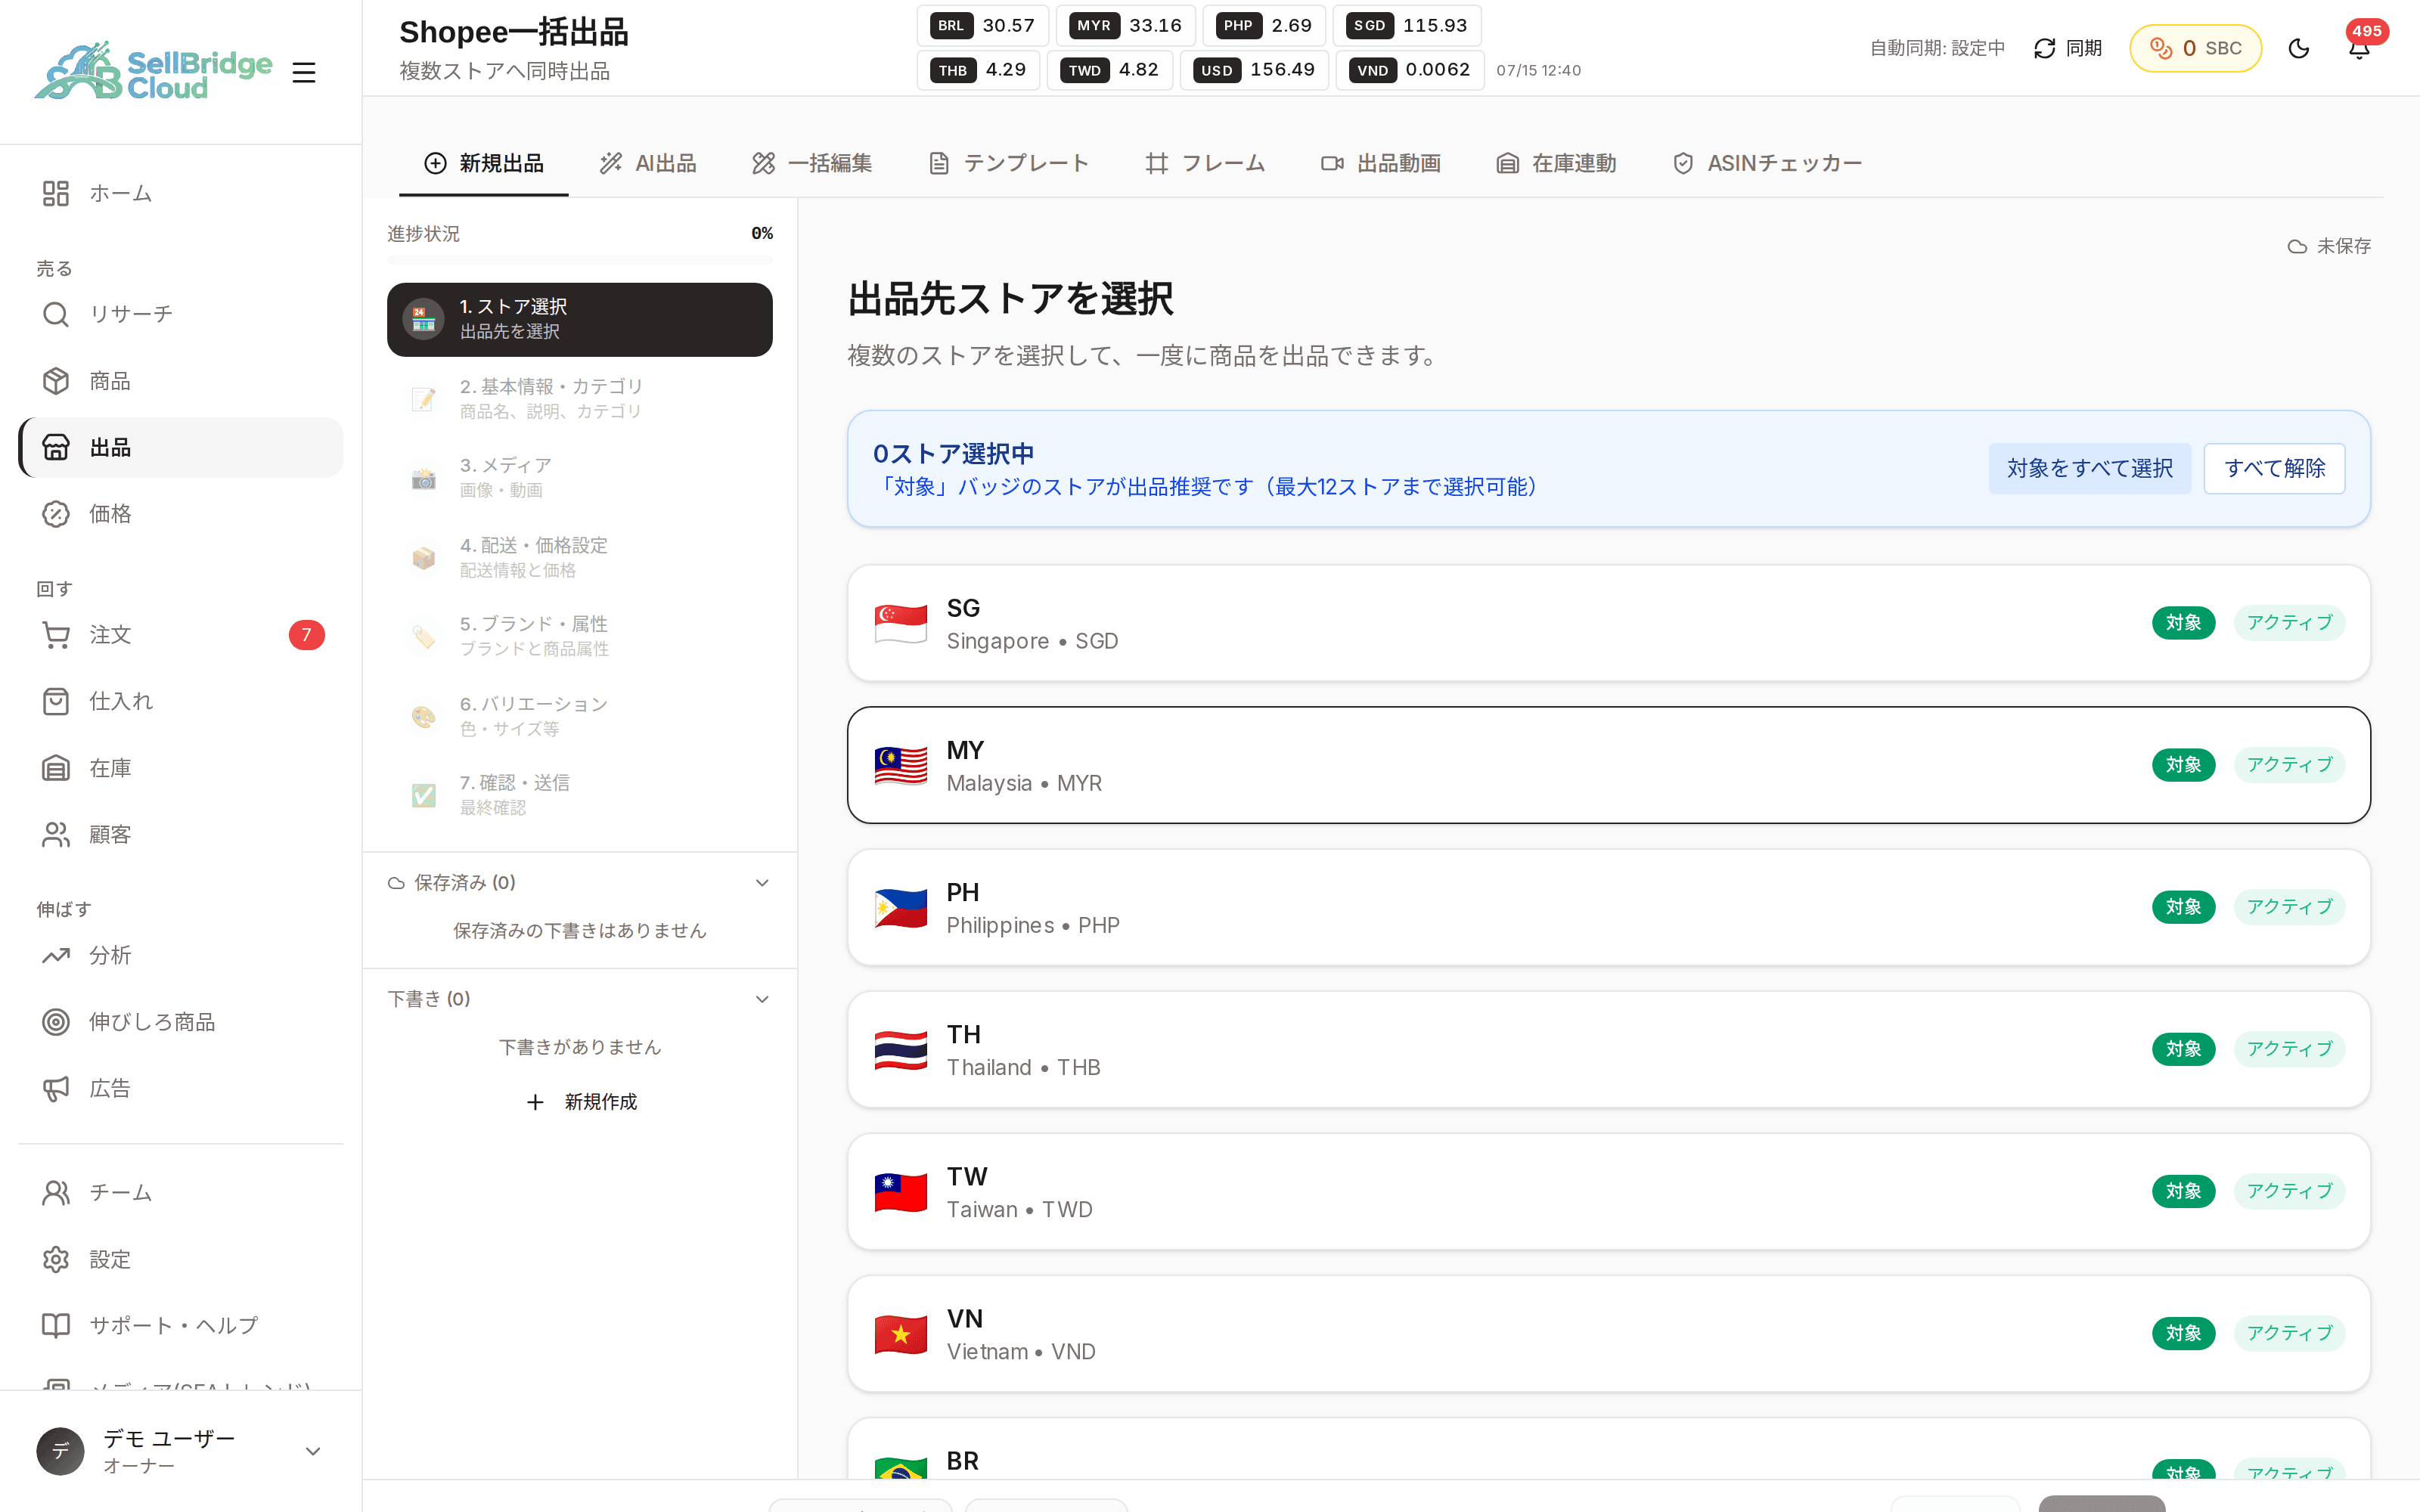Switch to ASINチェッカー tab
Screen dimensions: 2420x1512
pyautogui.click(x=1767, y=163)
